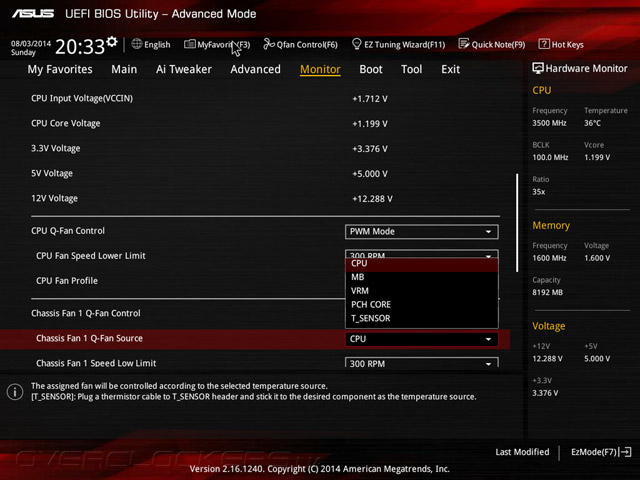640x480 pixels.
Task: Open Qfan Control(F6)
Action: tap(300, 44)
